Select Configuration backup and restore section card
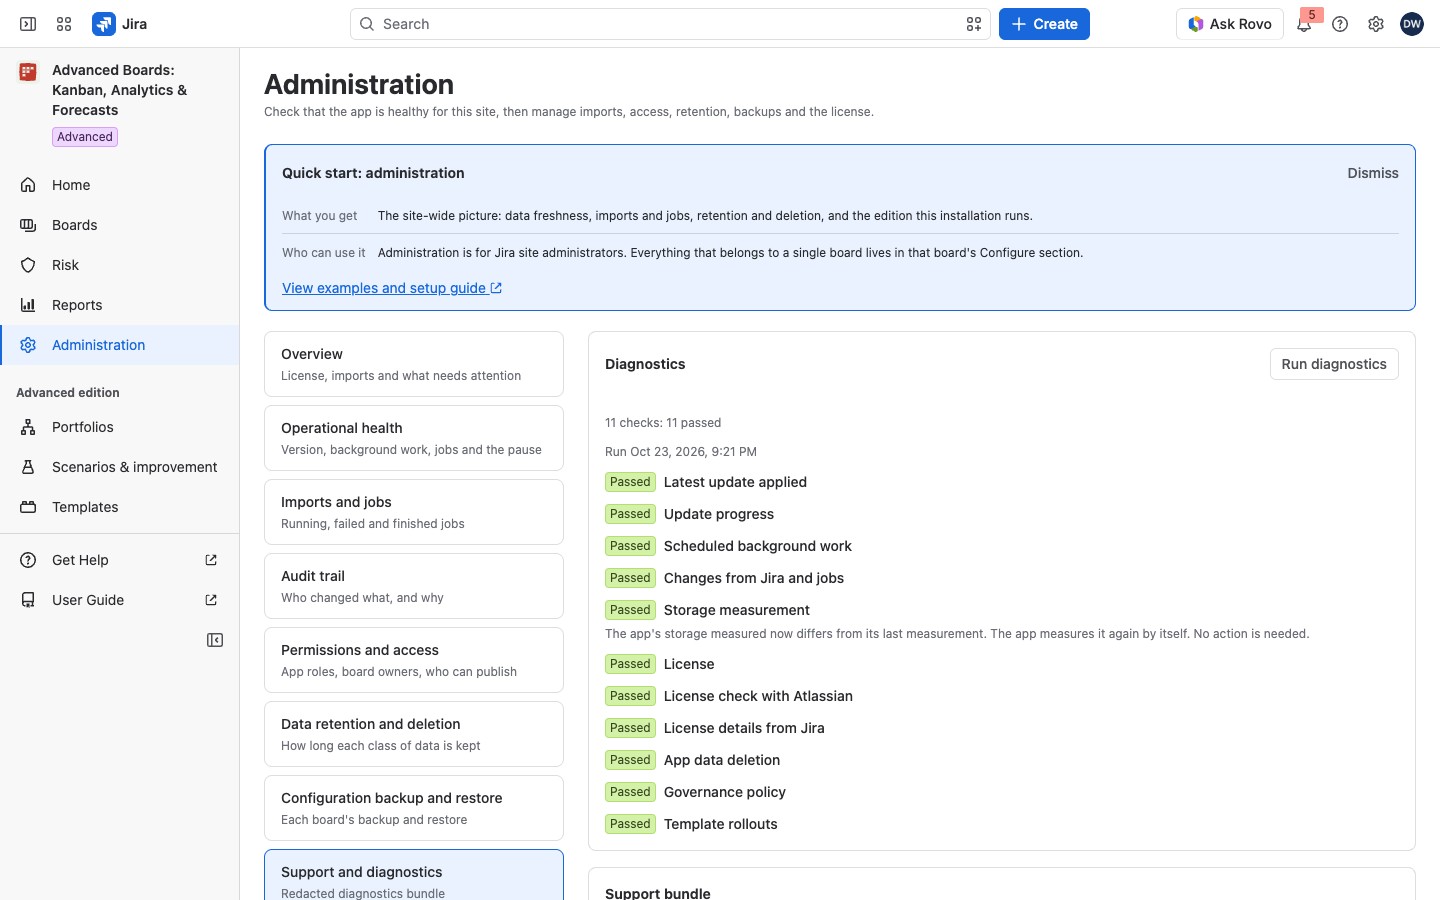1440x900 pixels. [x=414, y=808]
